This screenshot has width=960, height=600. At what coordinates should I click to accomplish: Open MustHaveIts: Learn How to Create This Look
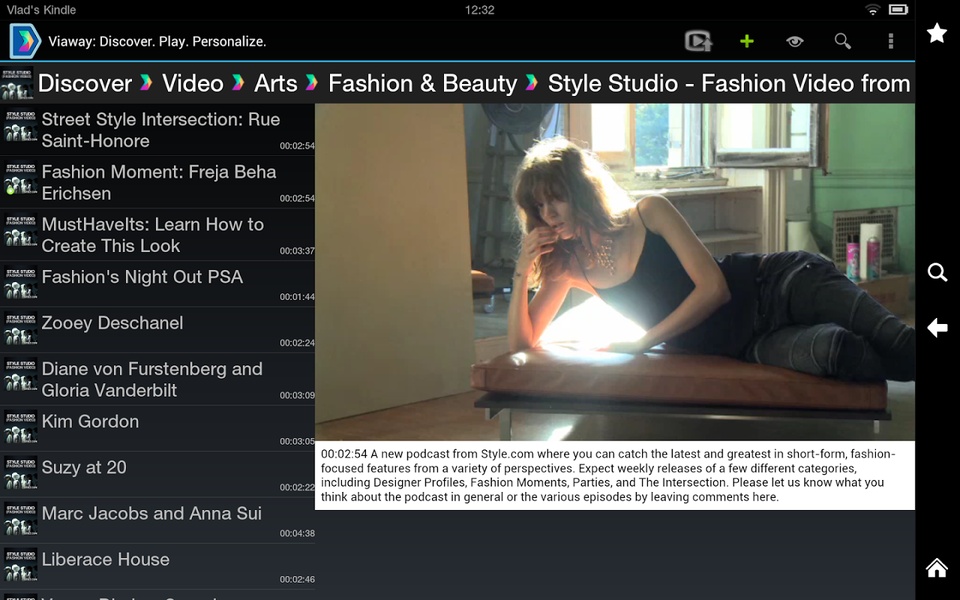[x=157, y=235]
